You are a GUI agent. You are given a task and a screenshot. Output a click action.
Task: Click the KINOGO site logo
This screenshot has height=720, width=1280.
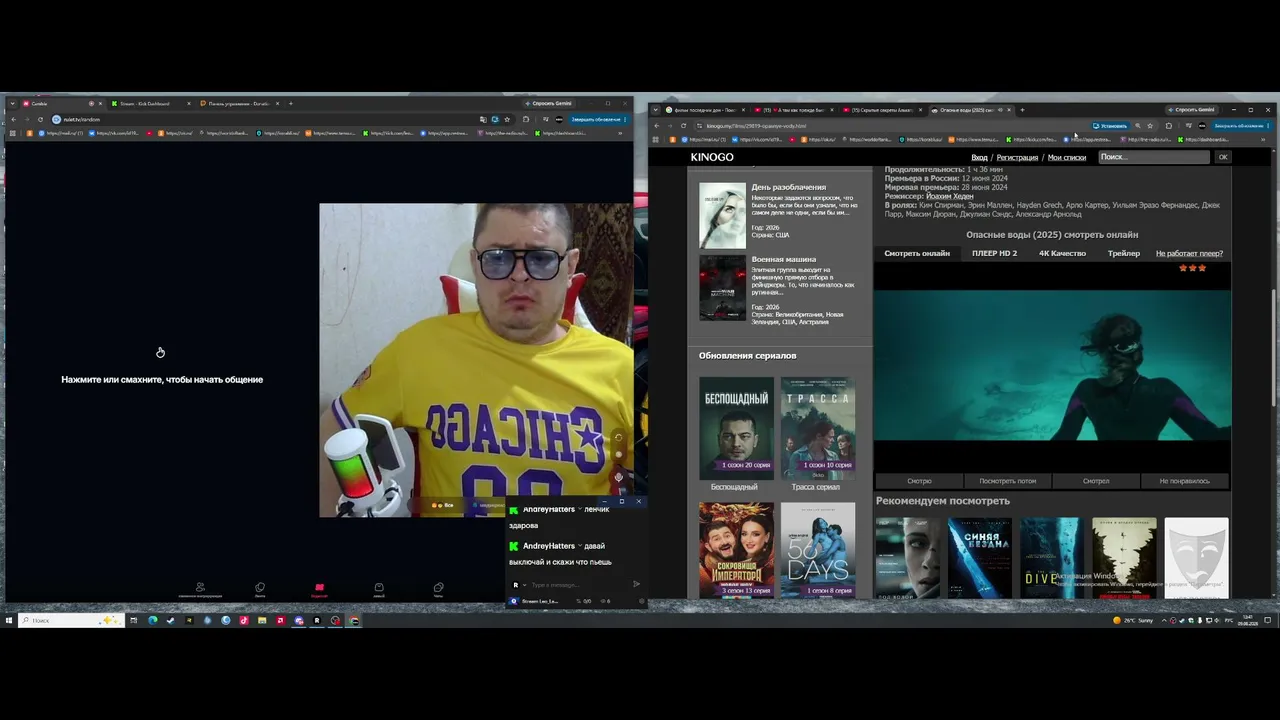(x=712, y=157)
